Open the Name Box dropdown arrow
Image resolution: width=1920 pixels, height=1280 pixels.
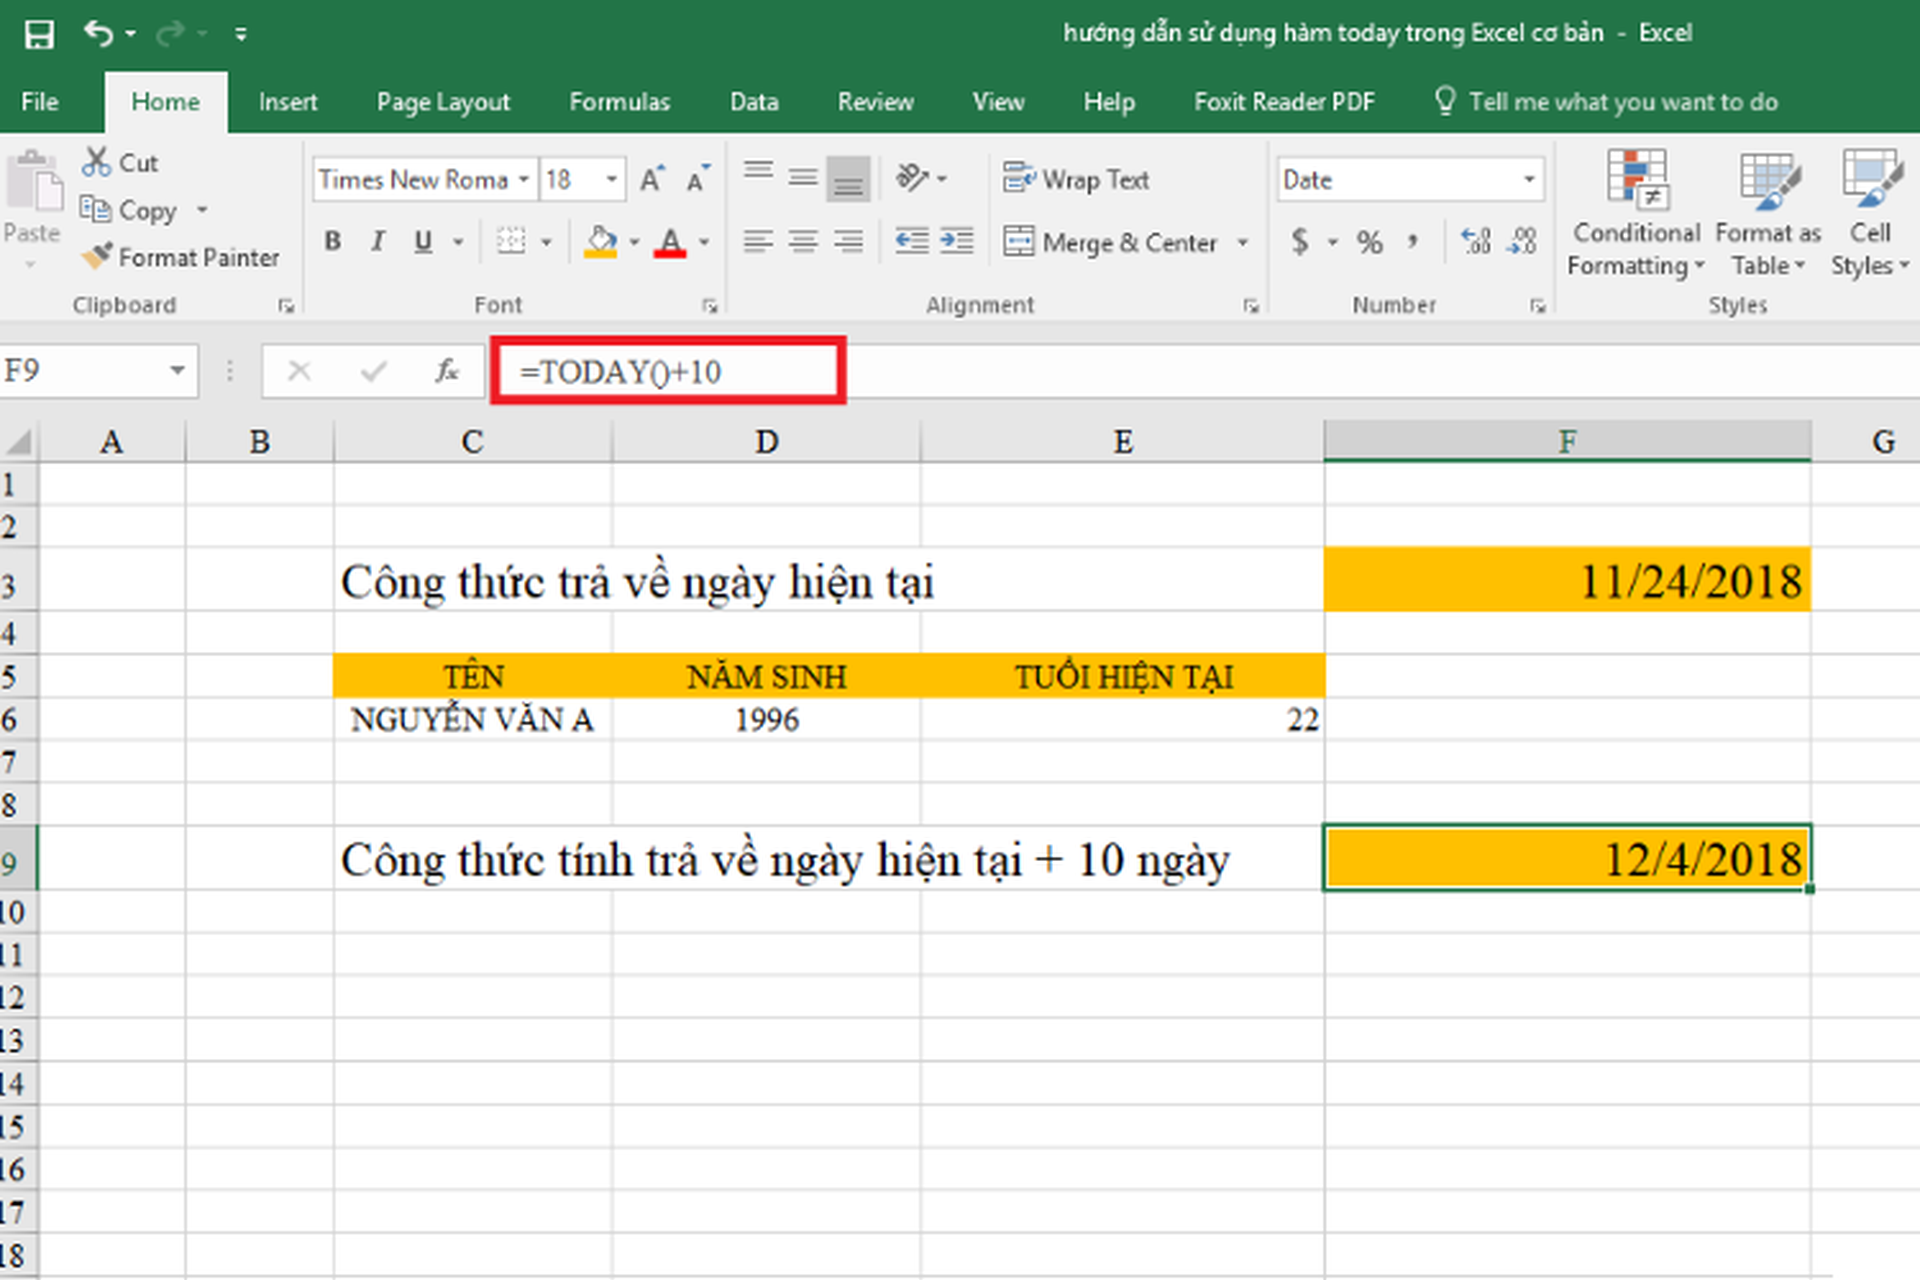[x=177, y=371]
